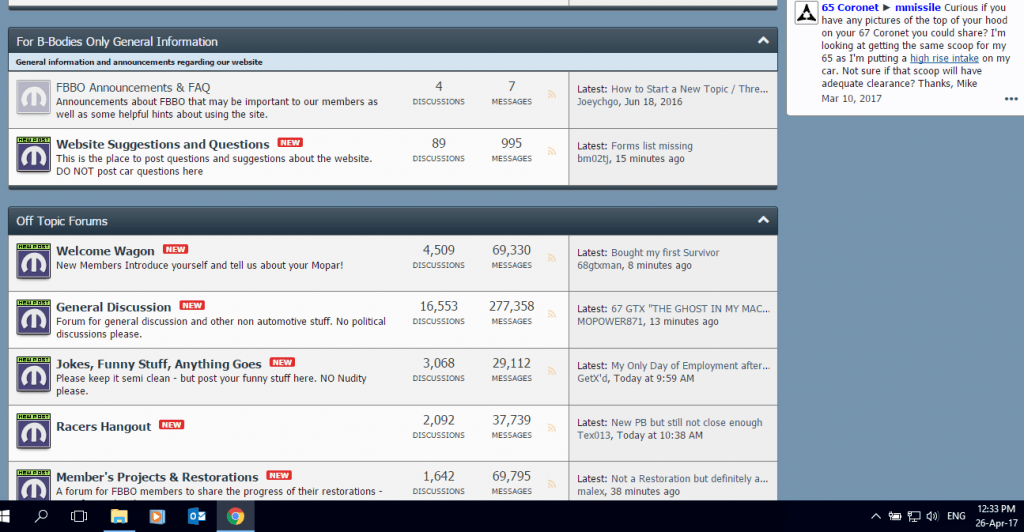Click FBBO Announcements & FAQ forum icon
This screenshot has height=532, width=1024.
coord(33,97)
